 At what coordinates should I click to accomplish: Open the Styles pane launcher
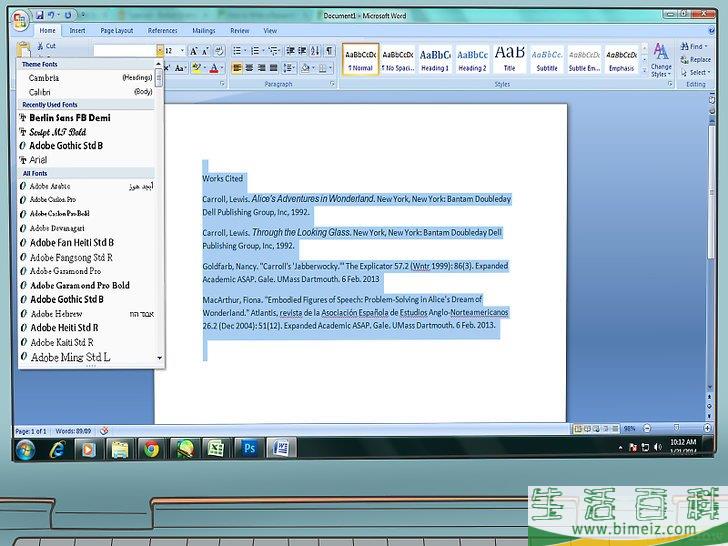(x=670, y=84)
